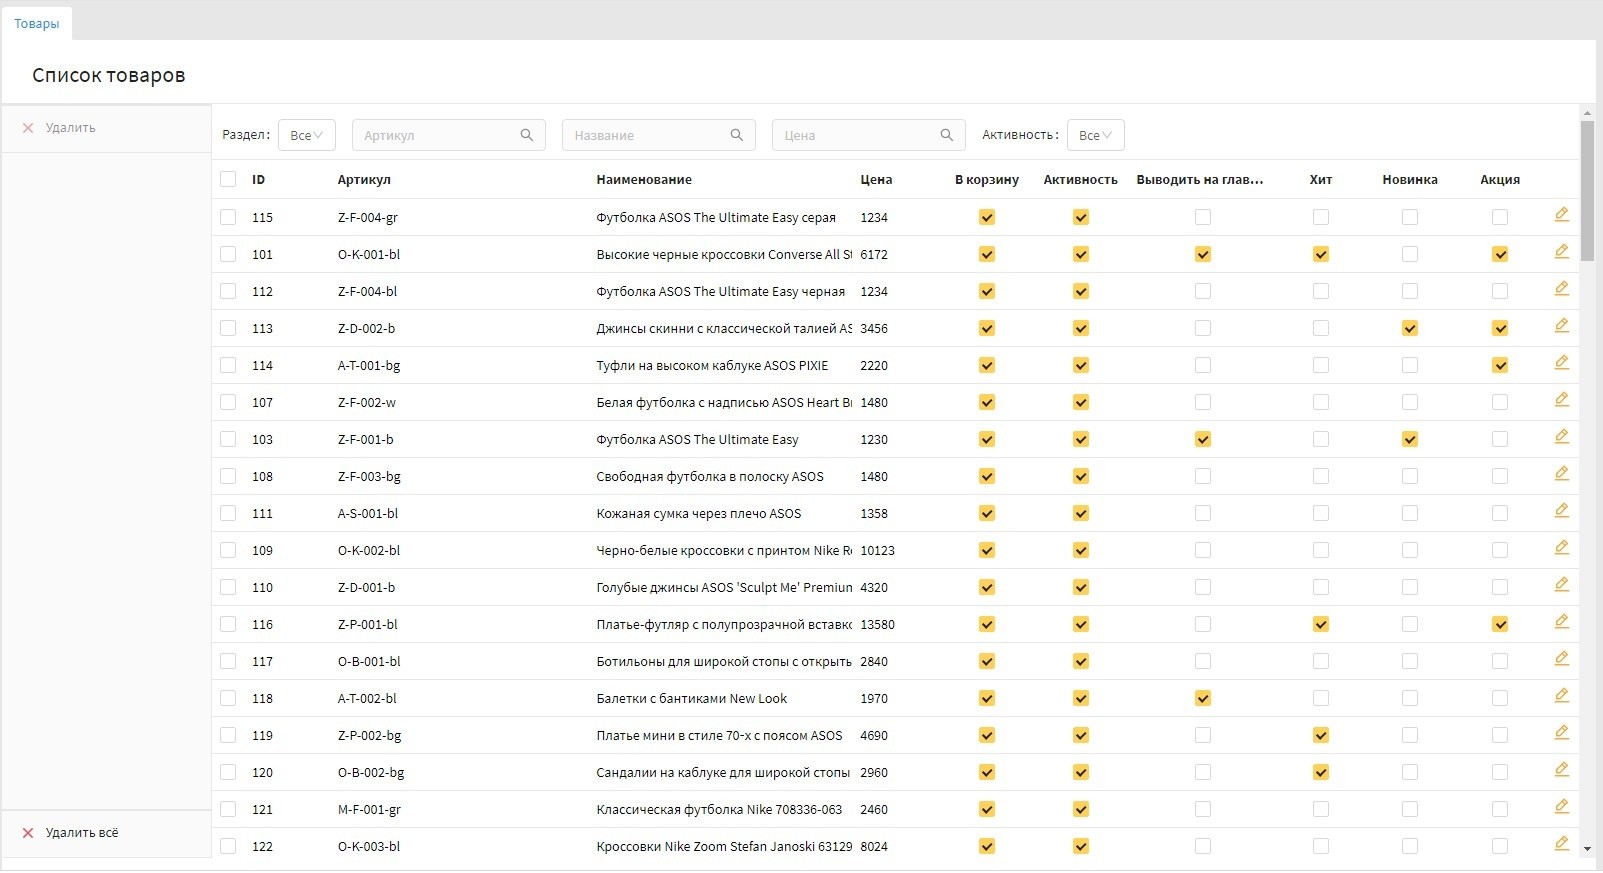The height and width of the screenshot is (873, 1603).
Task: Click the Удалить всё button
Action: click(x=82, y=833)
